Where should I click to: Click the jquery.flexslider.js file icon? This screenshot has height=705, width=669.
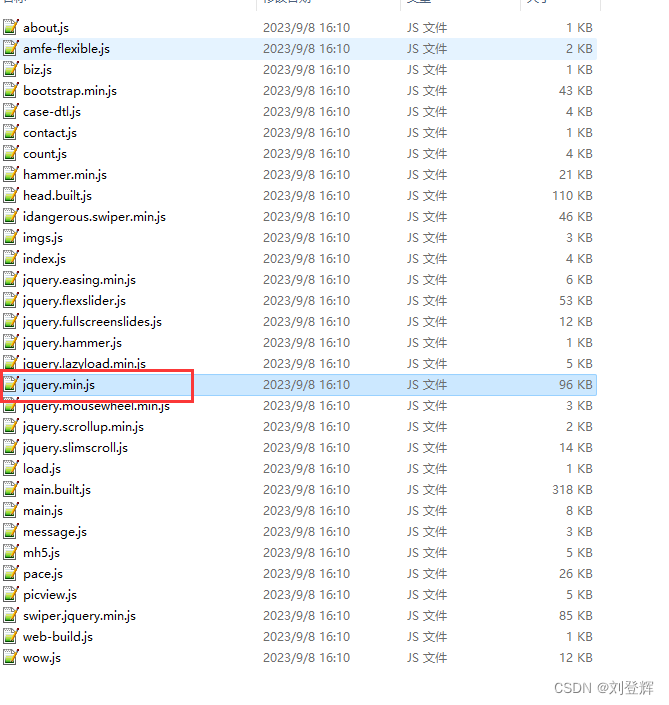tap(11, 301)
